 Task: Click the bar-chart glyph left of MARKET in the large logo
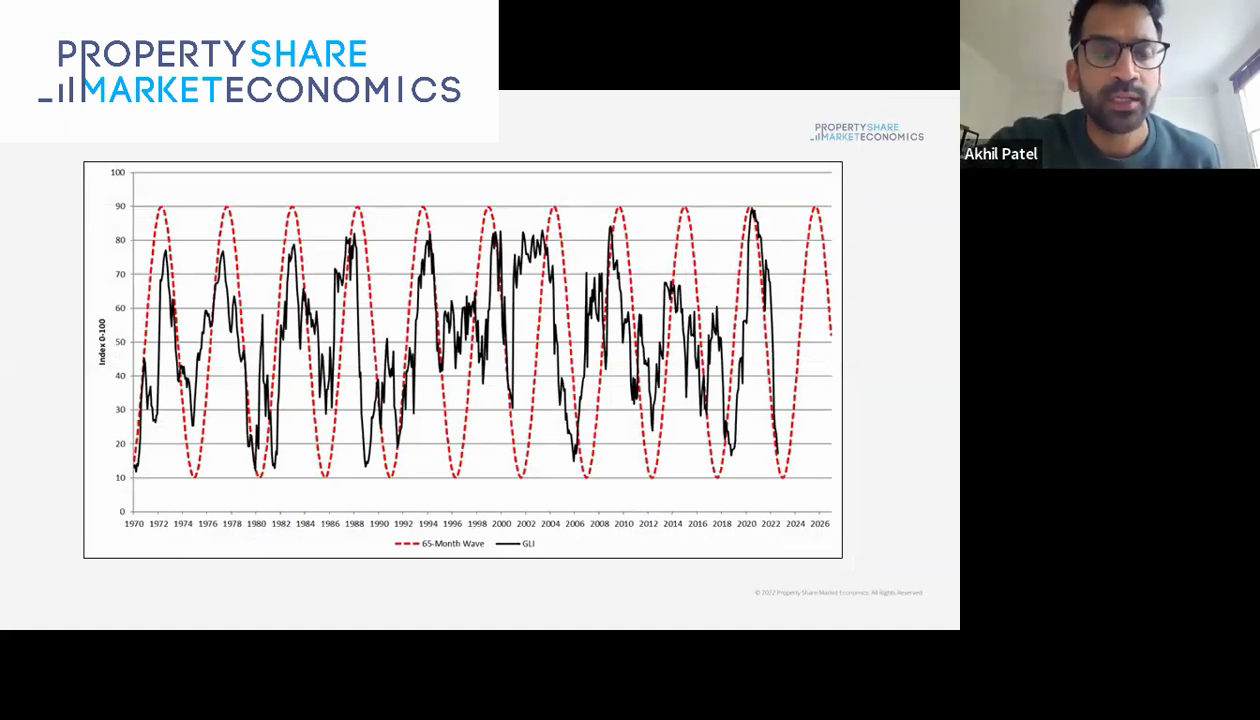tap(57, 92)
